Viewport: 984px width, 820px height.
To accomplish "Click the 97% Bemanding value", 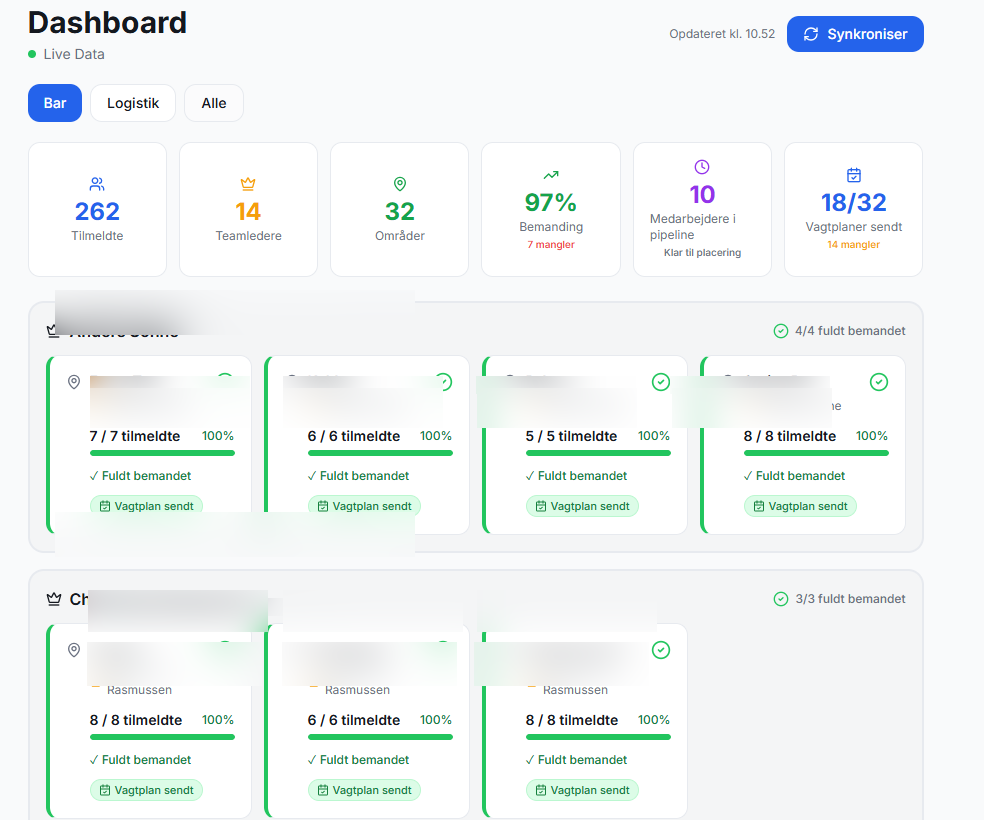I will [x=550, y=203].
